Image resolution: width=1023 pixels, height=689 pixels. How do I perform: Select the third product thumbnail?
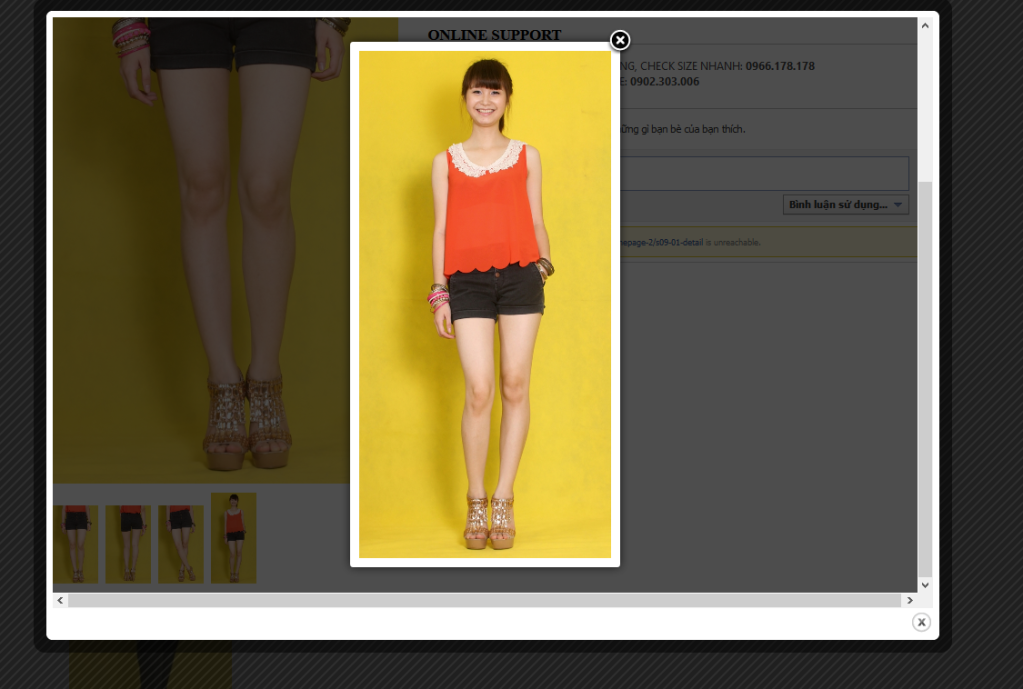point(181,544)
